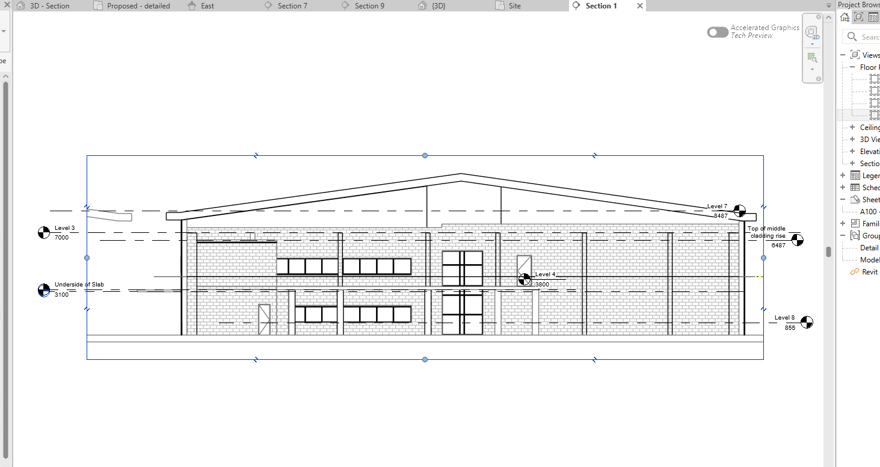This screenshot has width=880, height=467.
Task: Expand the Families node
Action: [842, 223]
